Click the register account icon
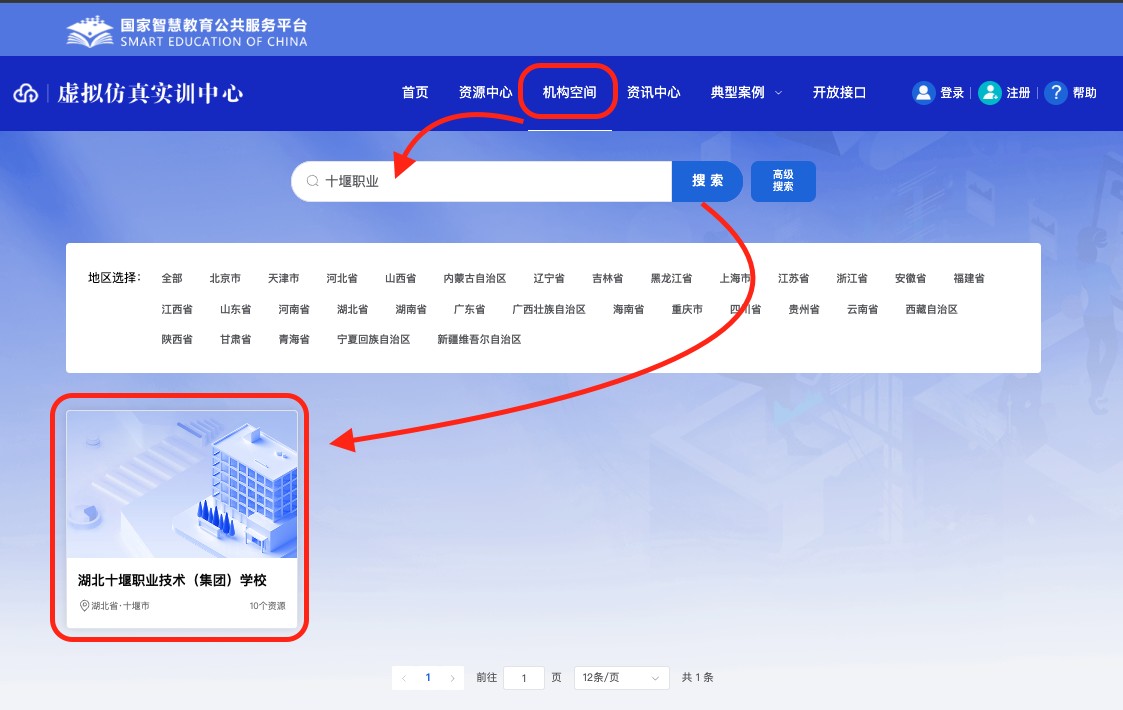Image resolution: width=1123 pixels, height=710 pixels. [x=989, y=93]
